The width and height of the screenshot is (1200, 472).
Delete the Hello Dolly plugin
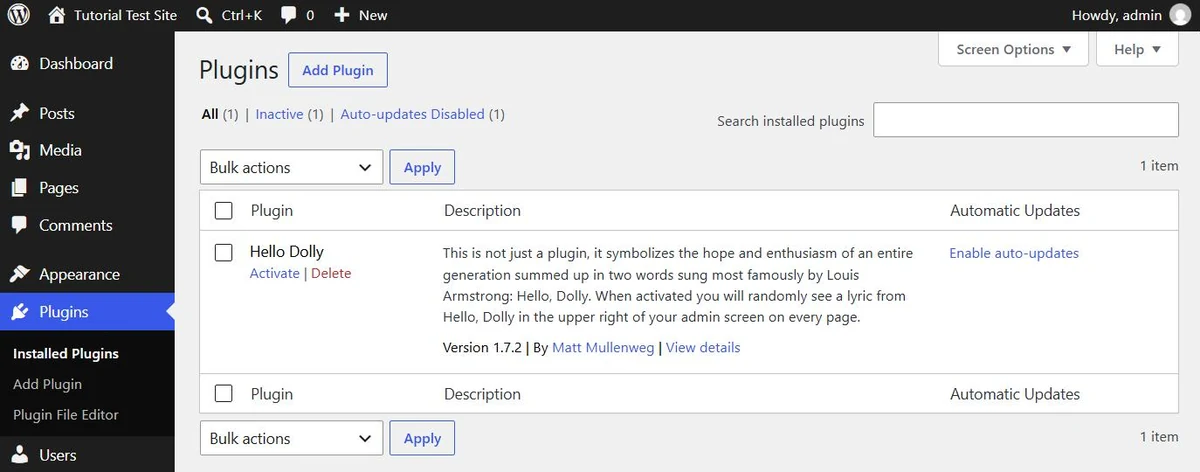coord(331,273)
